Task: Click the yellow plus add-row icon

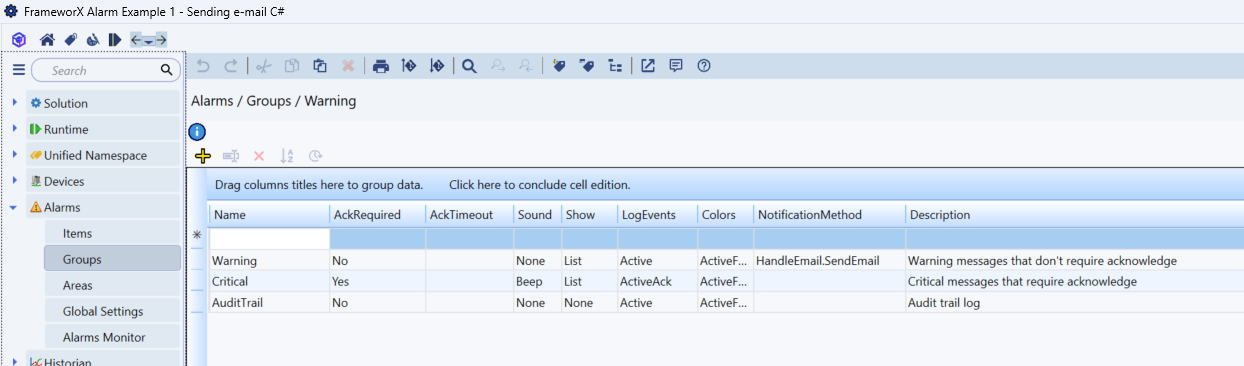Action: 203,156
